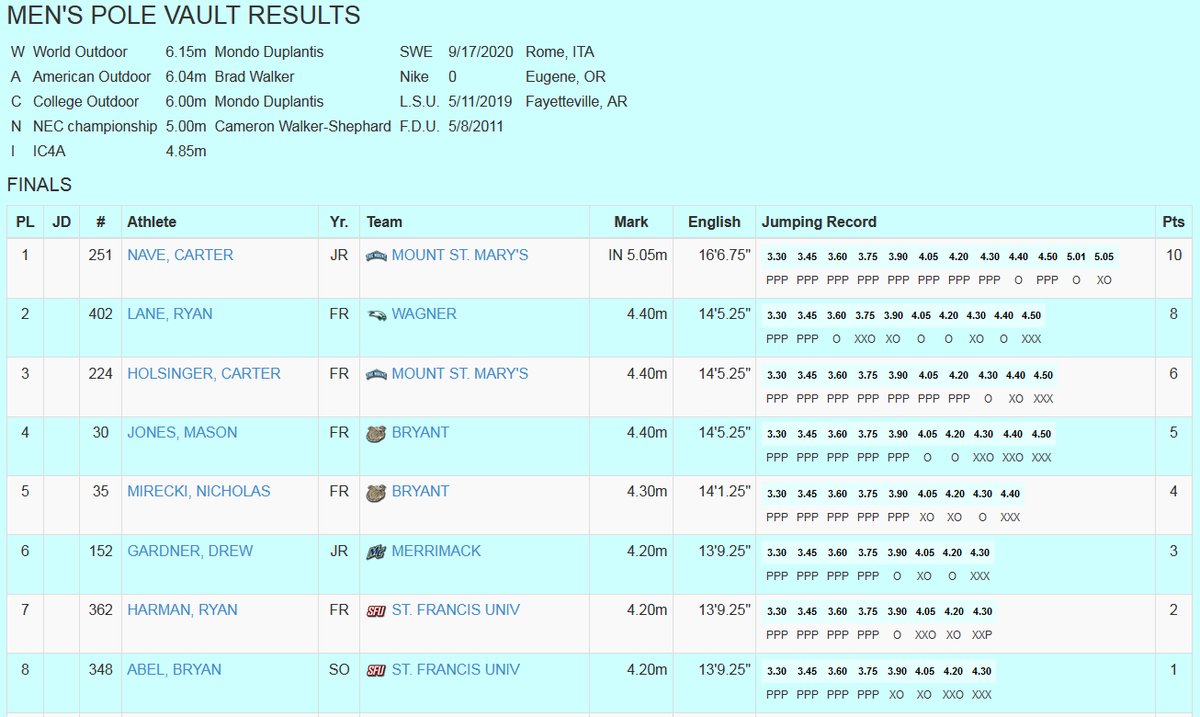Click bib number 362
The width and height of the screenshot is (1200, 717).
tap(100, 610)
